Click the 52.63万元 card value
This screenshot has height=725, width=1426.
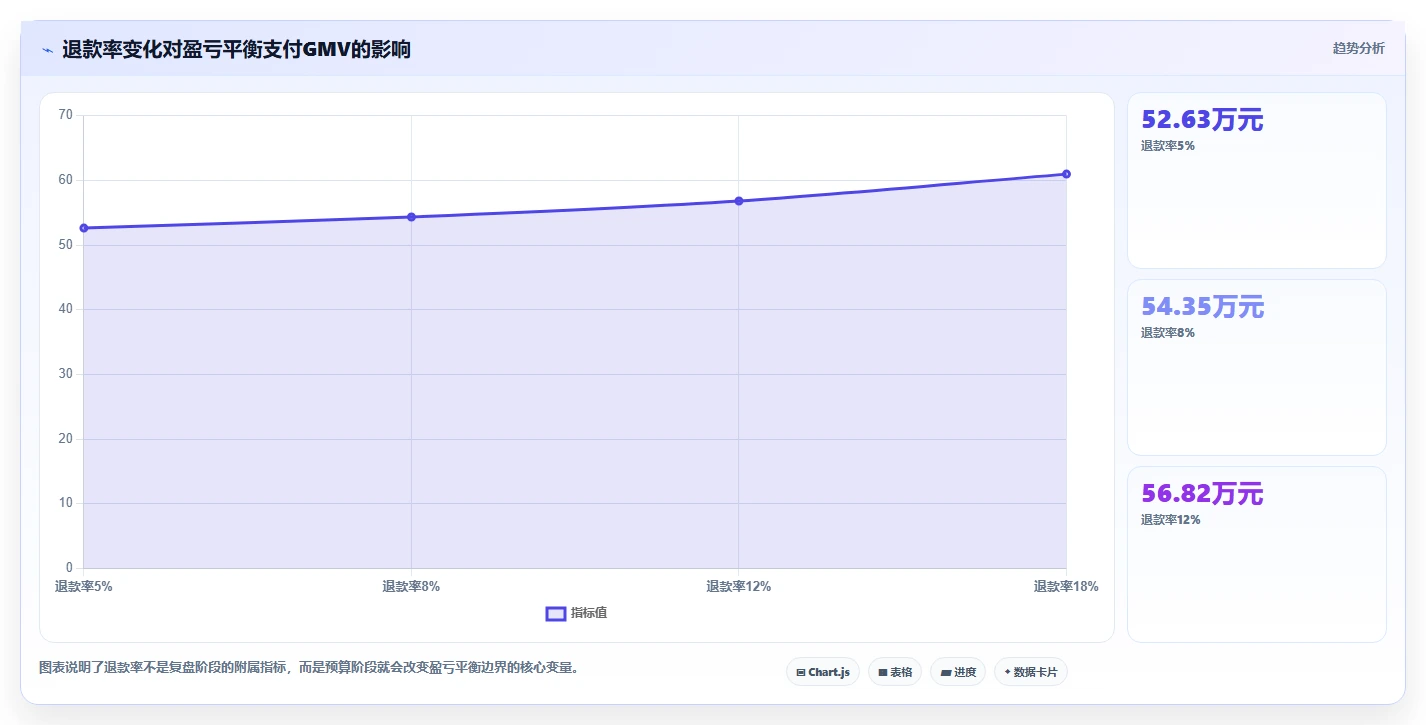(x=1202, y=120)
